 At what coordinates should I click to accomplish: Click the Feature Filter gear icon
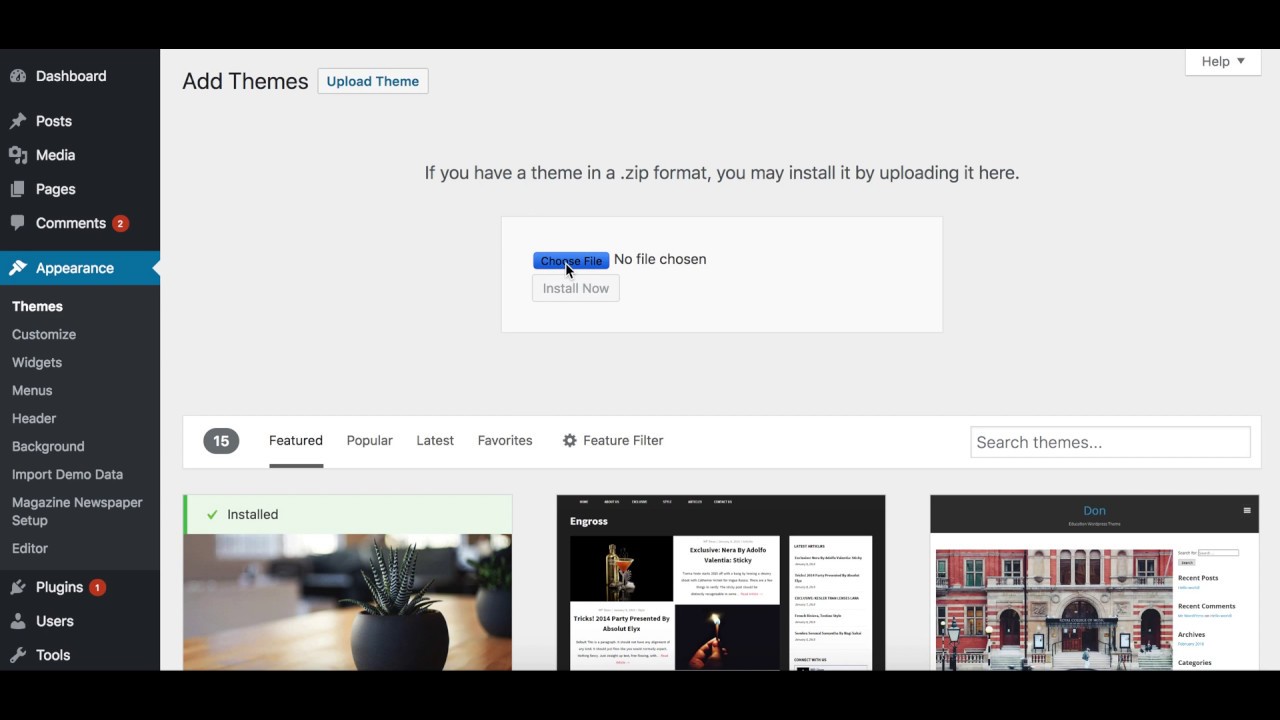(x=570, y=440)
